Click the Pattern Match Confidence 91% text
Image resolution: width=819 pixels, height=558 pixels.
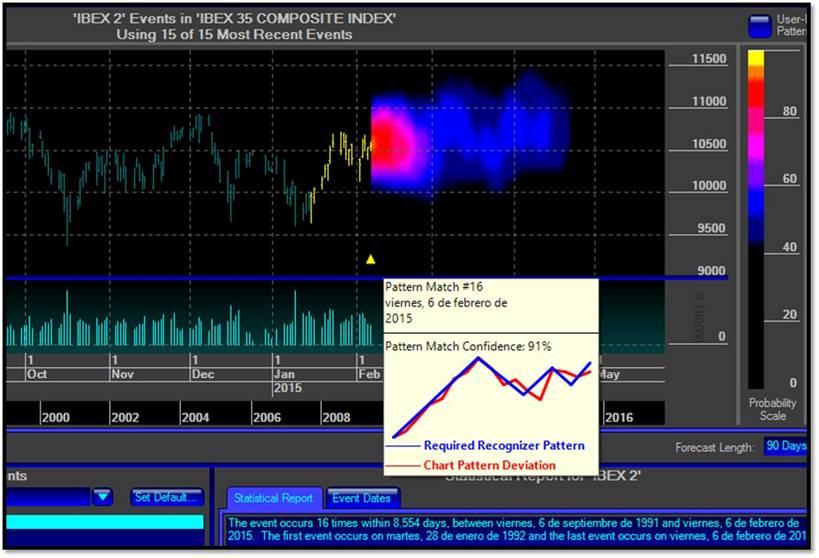468,346
